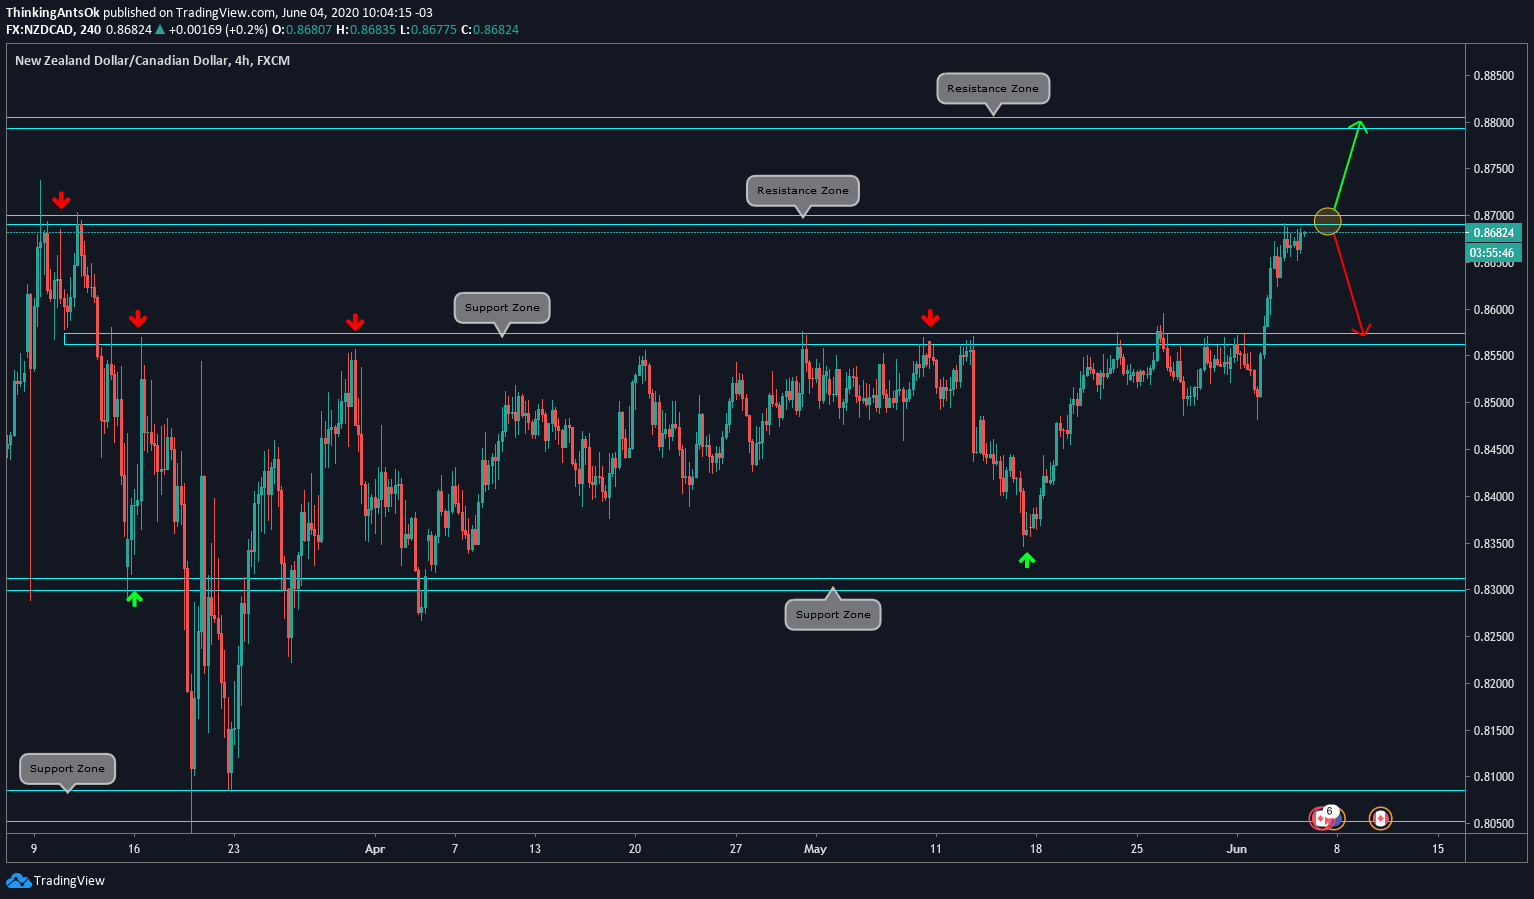The image size is (1534, 899).
Task: Click the 0.87500 price axis label
Action: pos(1493,169)
